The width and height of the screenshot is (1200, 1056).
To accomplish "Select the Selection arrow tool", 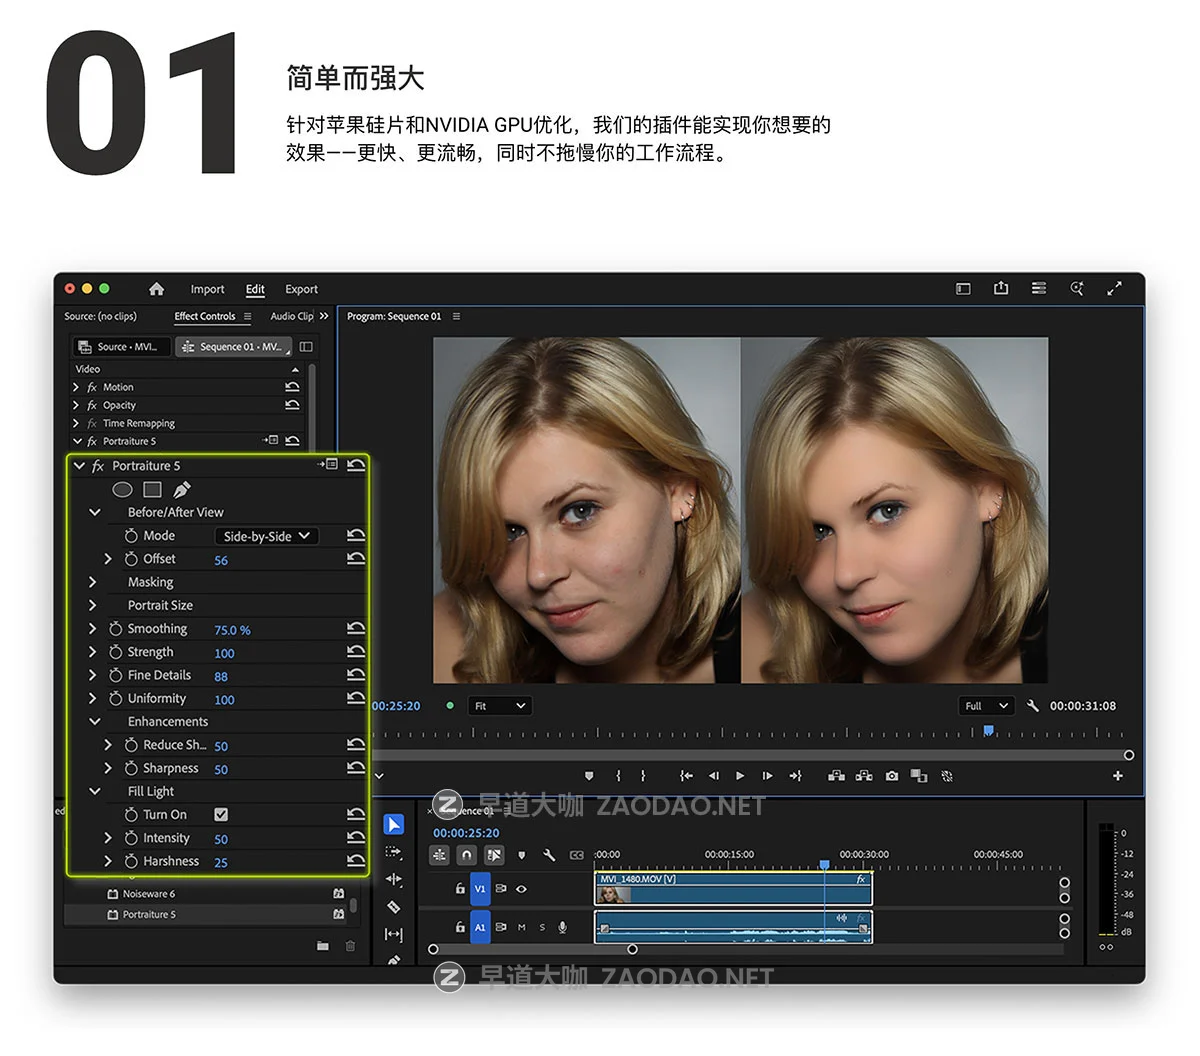I will pyautogui.click(x=394, y=824).
